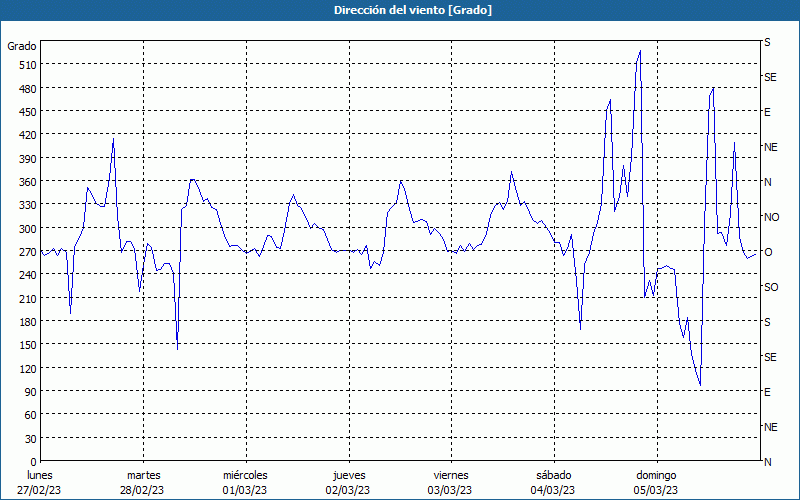800x500 pixels.
Task: Select the 'E' compass label at 450 level
Action: (767, 112)
